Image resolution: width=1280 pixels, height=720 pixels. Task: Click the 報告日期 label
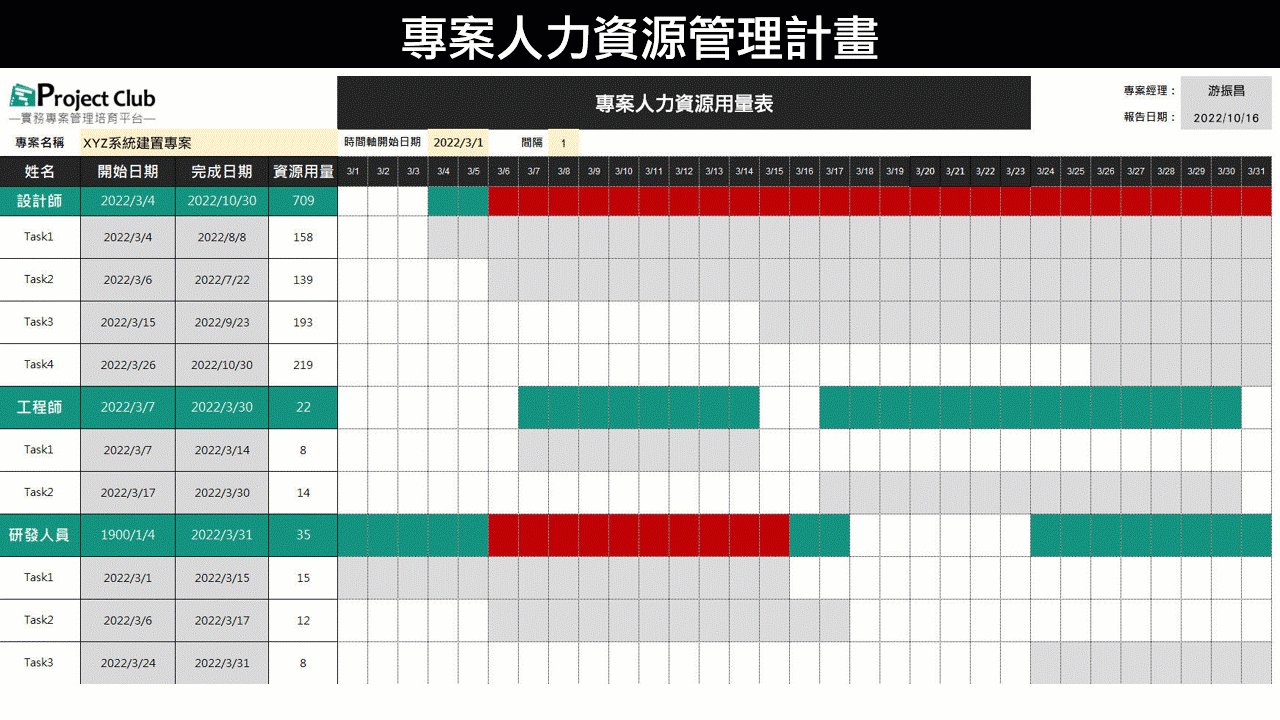[1149, 117]
